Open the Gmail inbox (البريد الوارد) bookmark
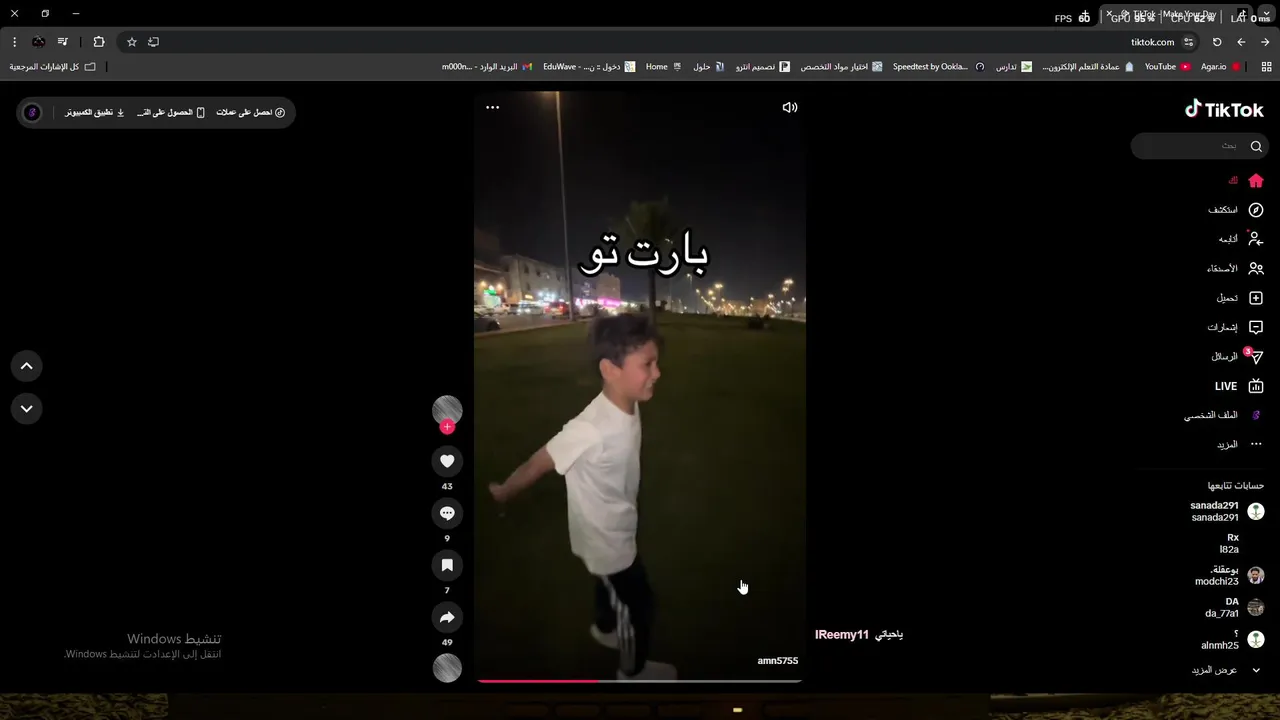 (x=487, y=67)
